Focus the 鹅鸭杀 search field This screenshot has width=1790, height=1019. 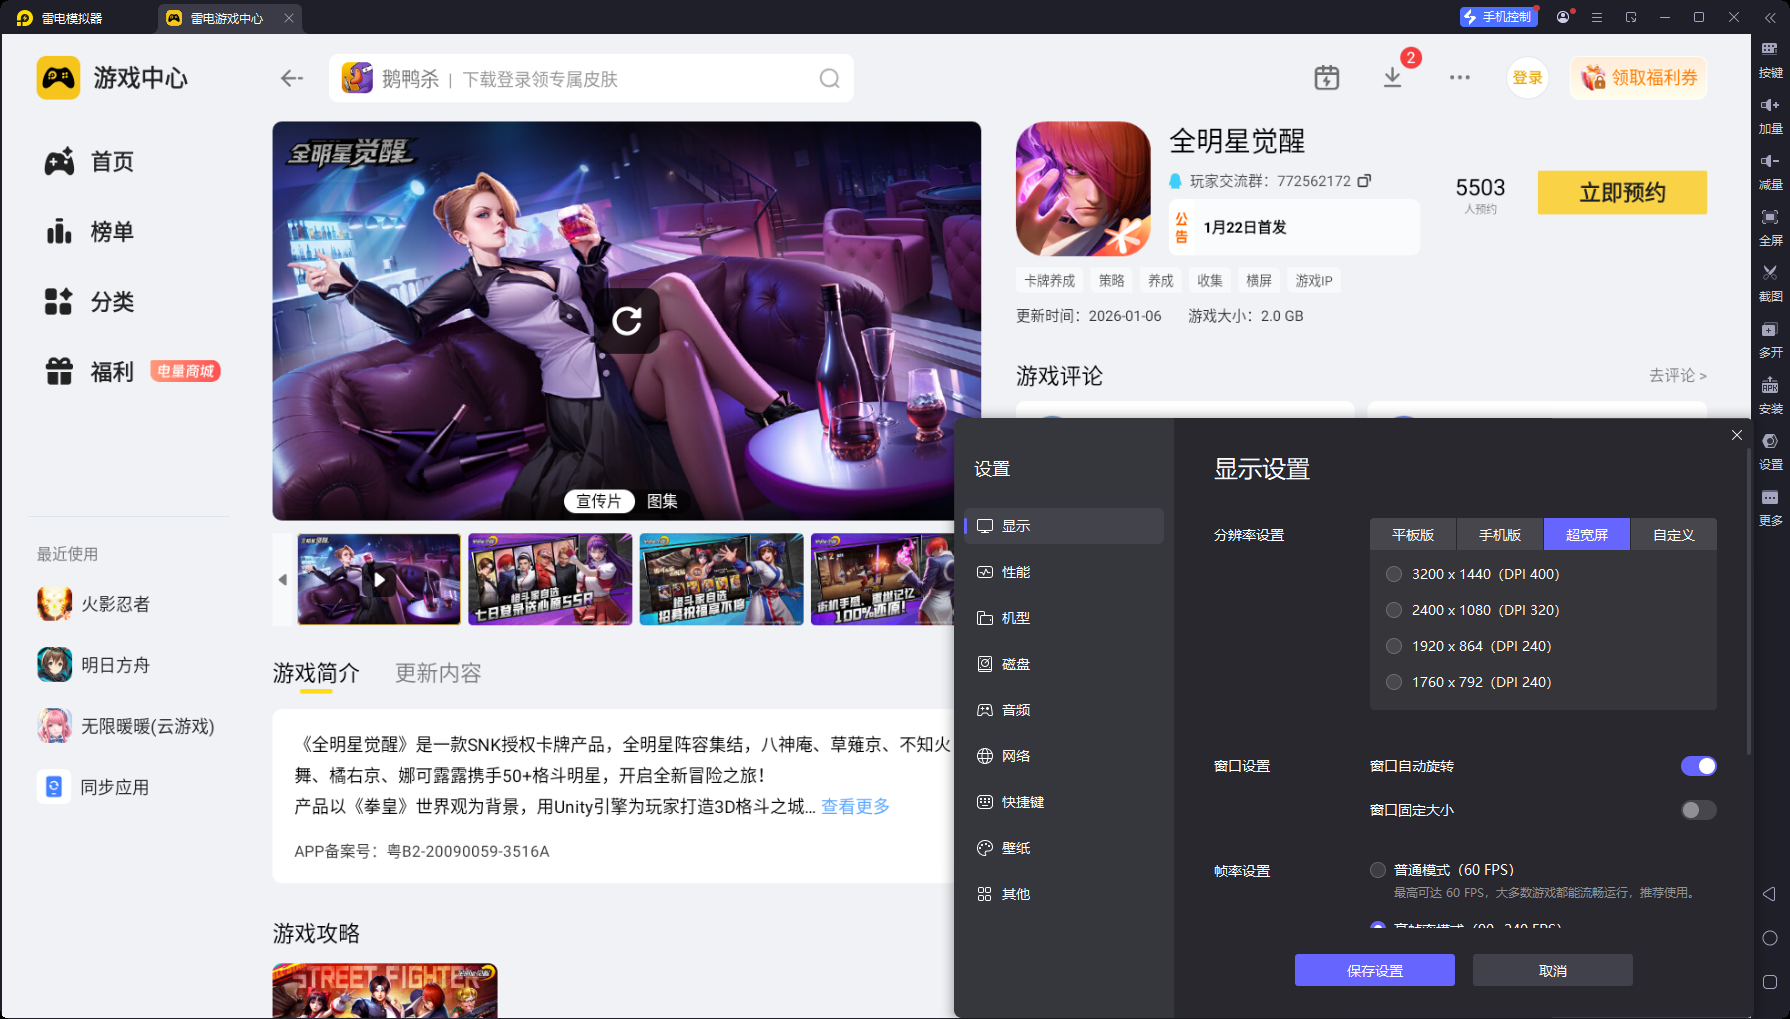(591, 78)
